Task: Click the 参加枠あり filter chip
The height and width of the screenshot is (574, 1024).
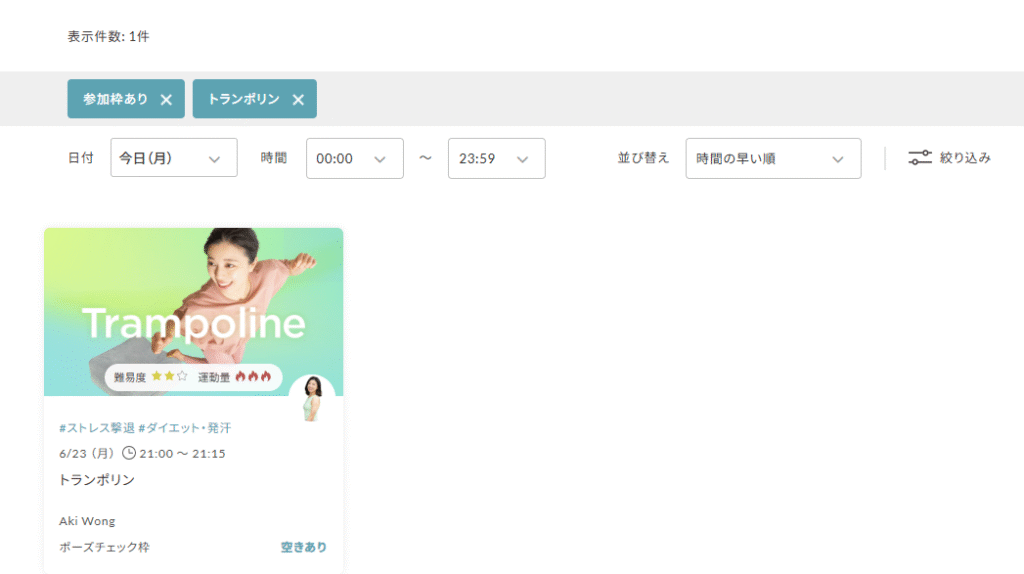Action: coord(116,99)
